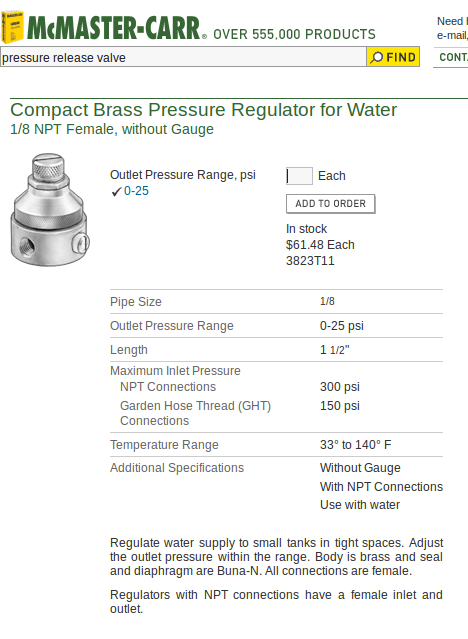Click the magnifying glass in FIND button
The image size is (468, 639).
tap(377, 57)
